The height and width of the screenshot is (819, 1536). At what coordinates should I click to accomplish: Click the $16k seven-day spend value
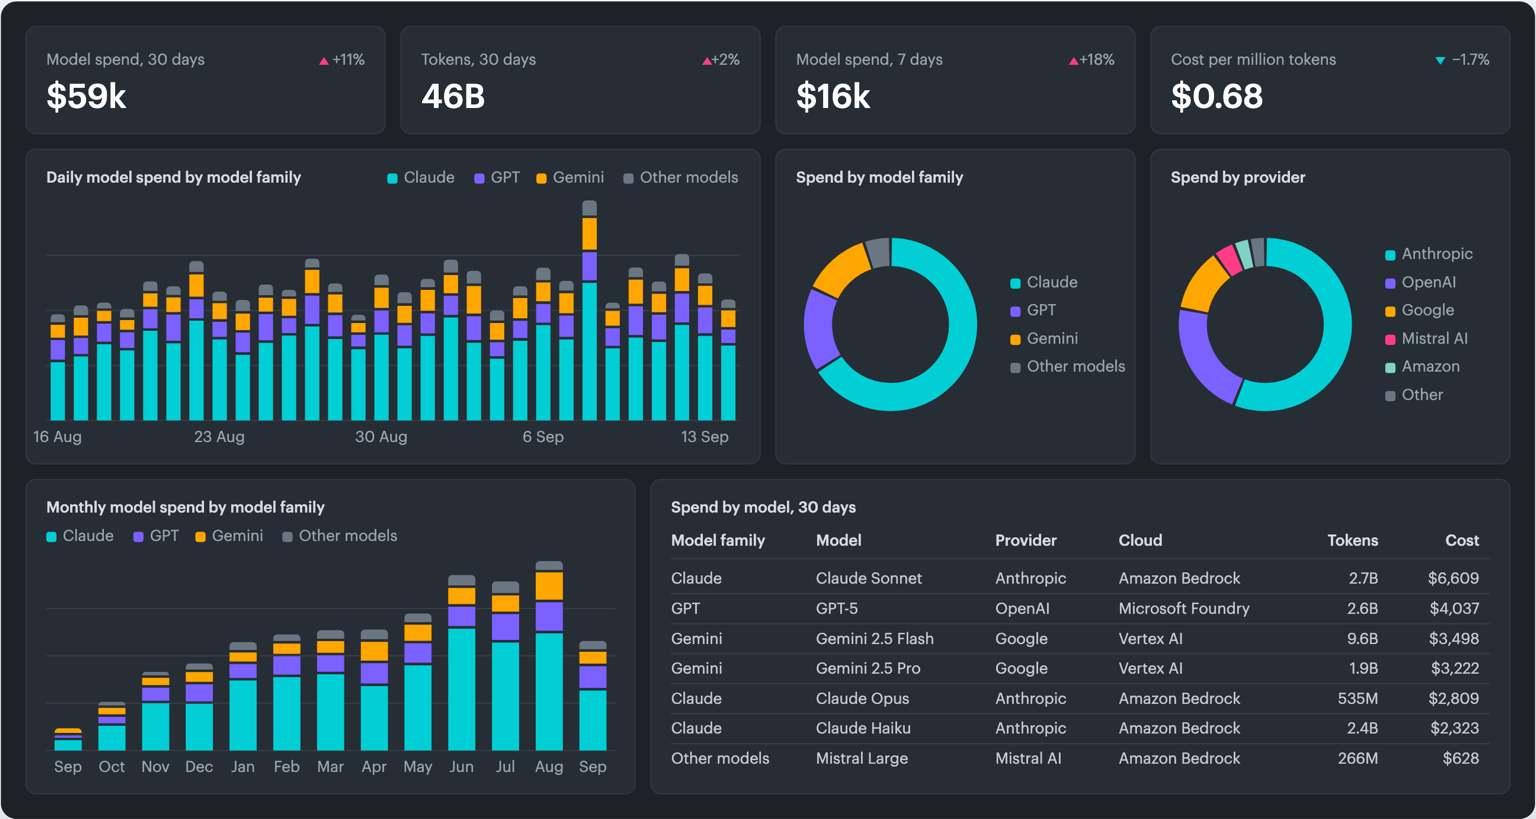(833, 97)
